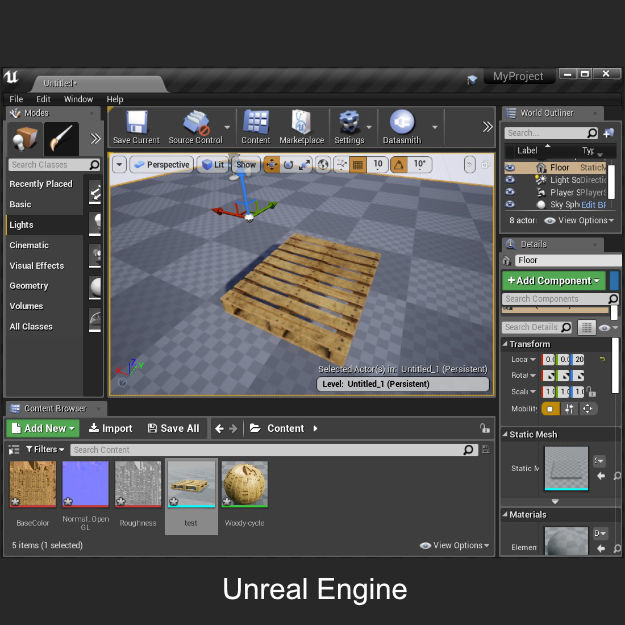Click the save search icon in Content Browser
Viewport: 625px width, 625px height.
[x=485, y=450]
